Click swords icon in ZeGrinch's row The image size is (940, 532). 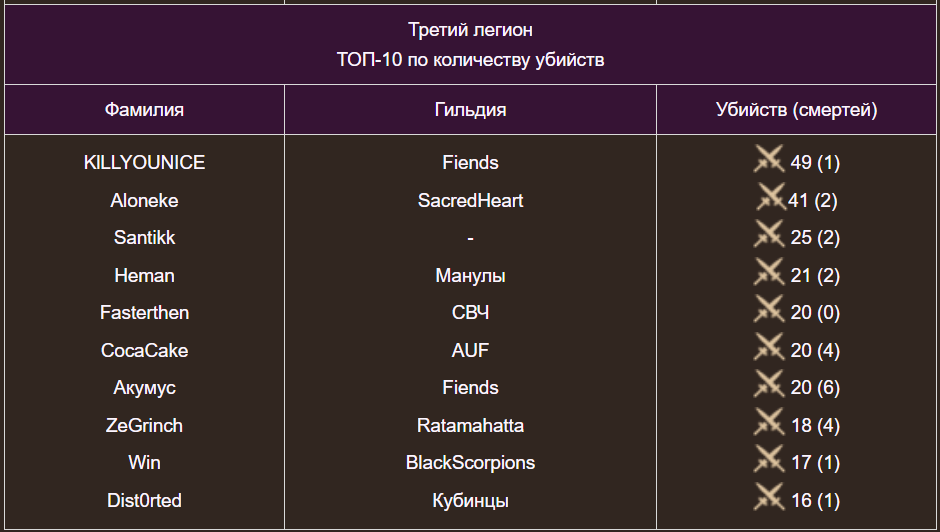769,423
